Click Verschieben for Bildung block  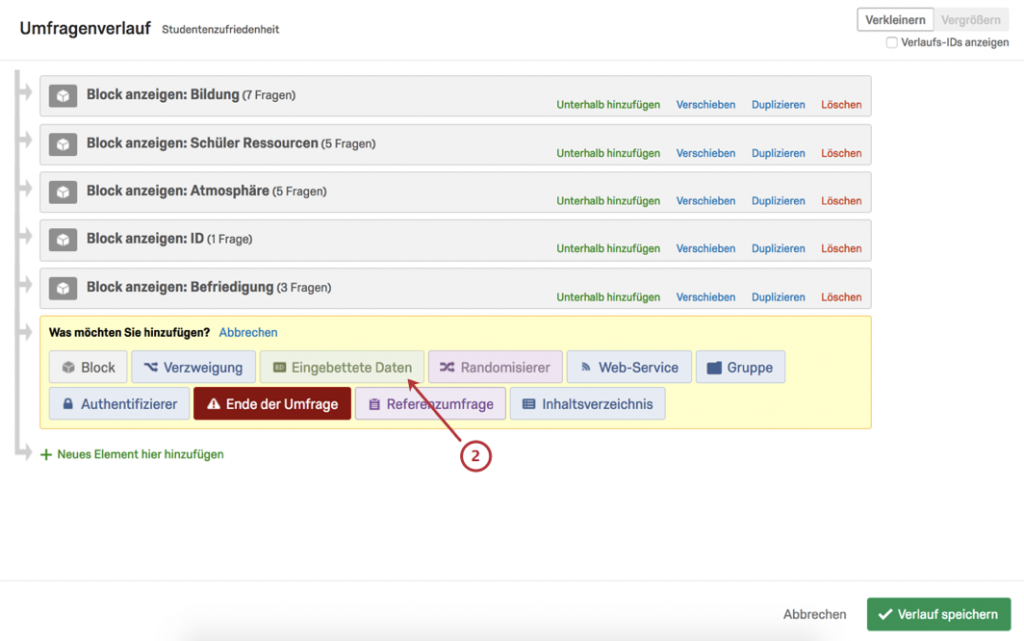click(705, 104)
